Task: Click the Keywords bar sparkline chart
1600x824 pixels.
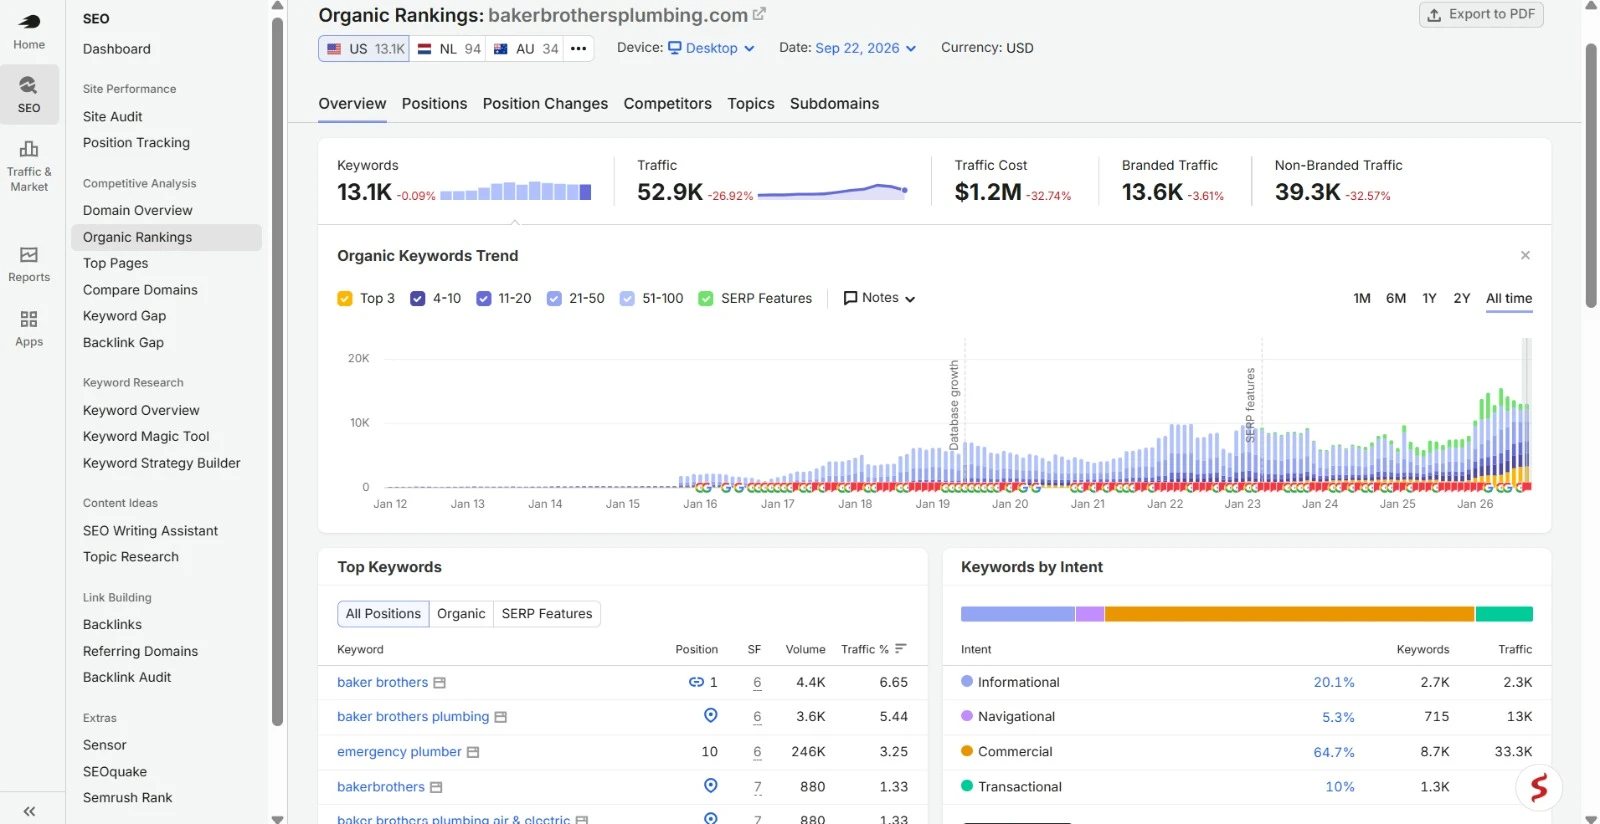Action: tap(515, 191)
